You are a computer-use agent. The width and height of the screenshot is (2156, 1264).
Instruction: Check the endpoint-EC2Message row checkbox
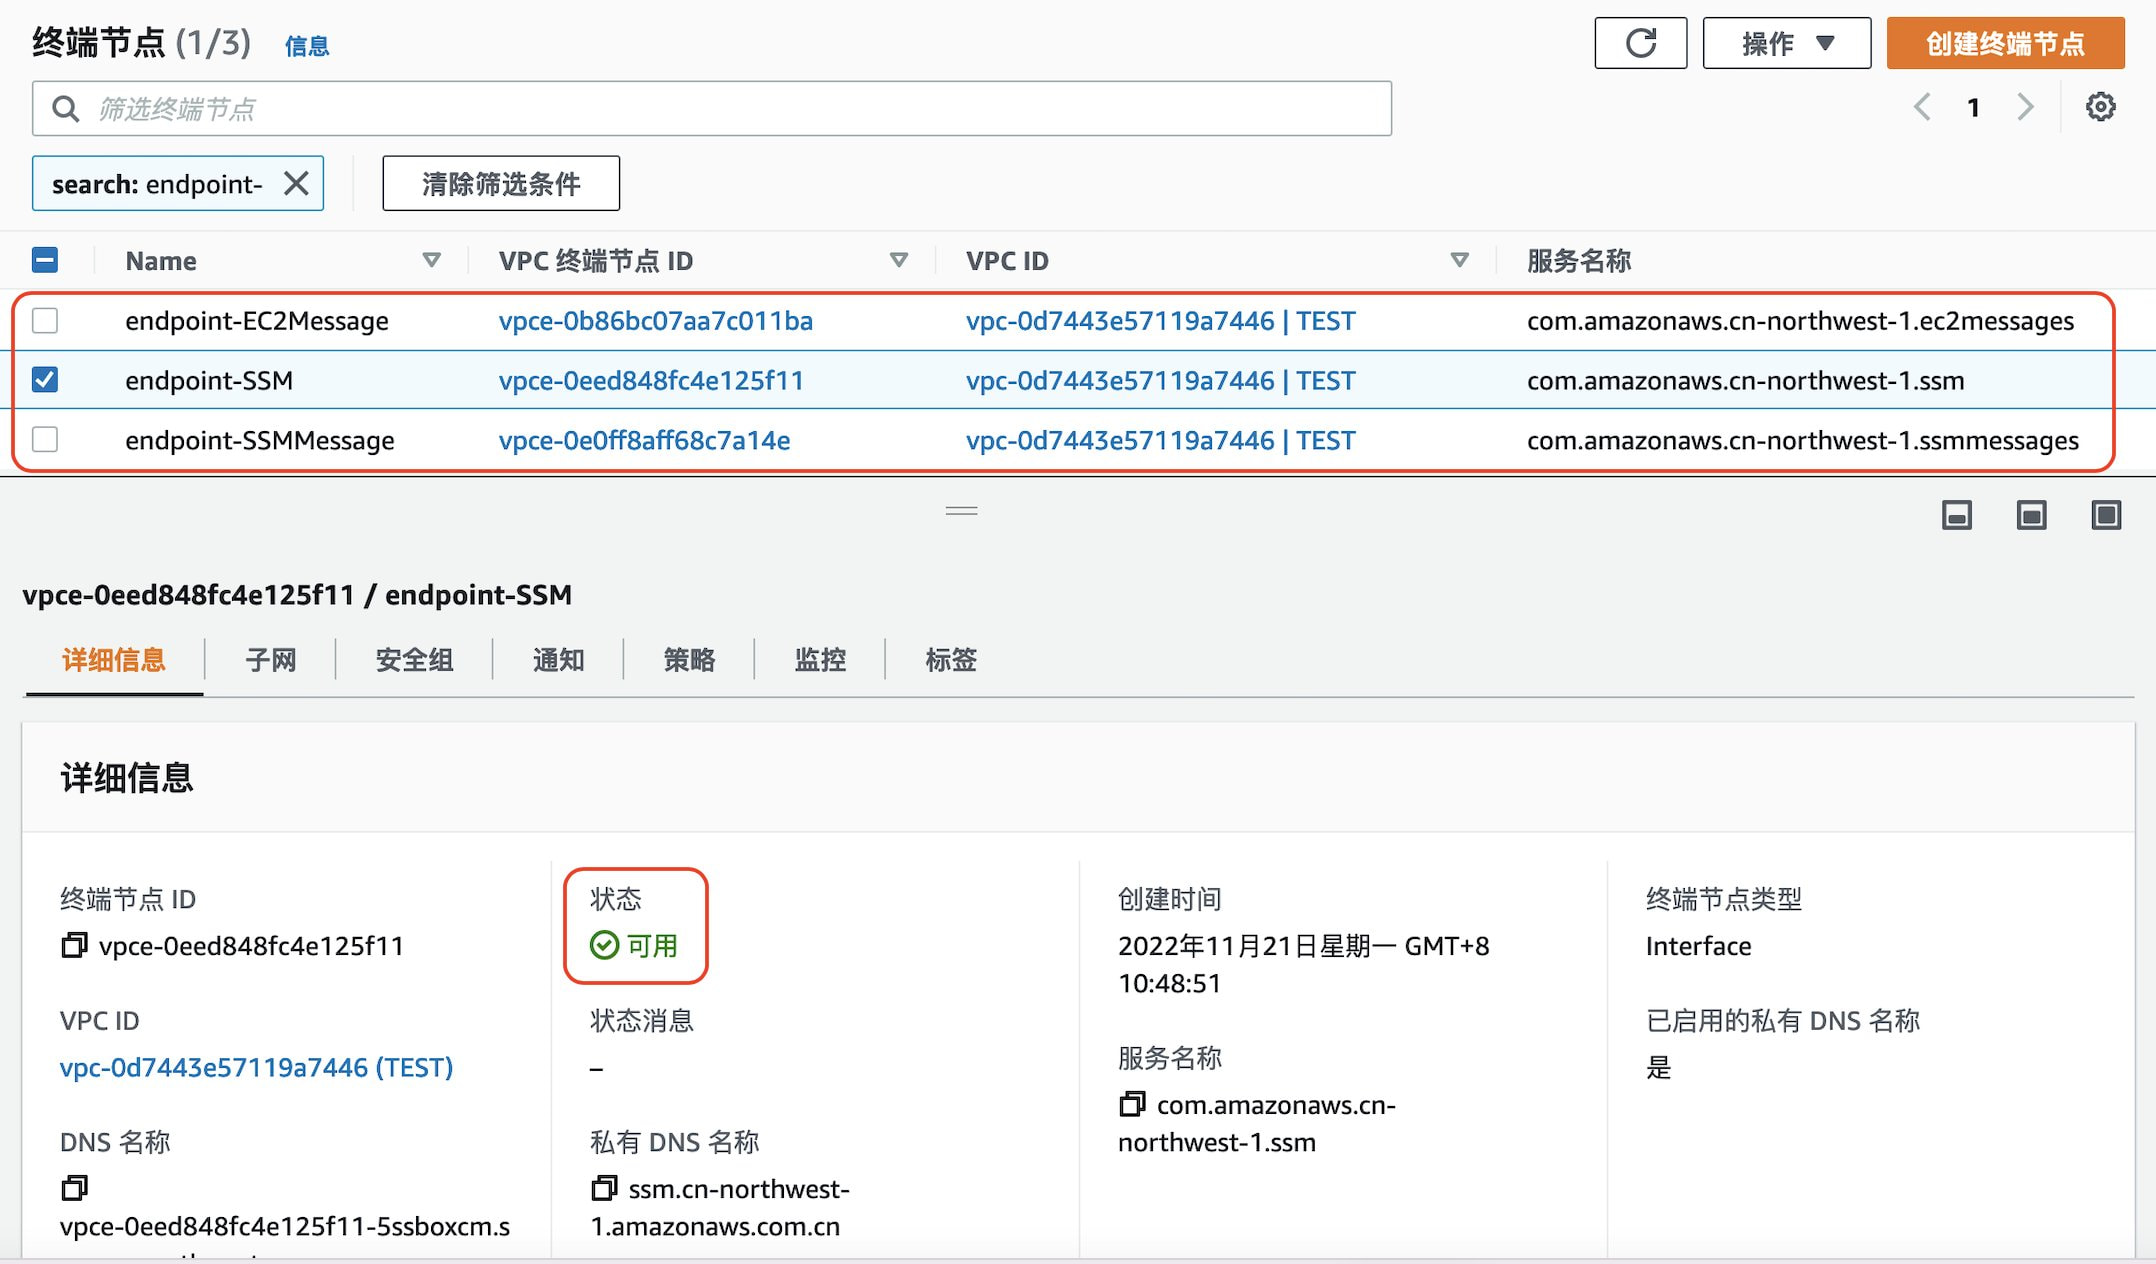coord(45,320)
